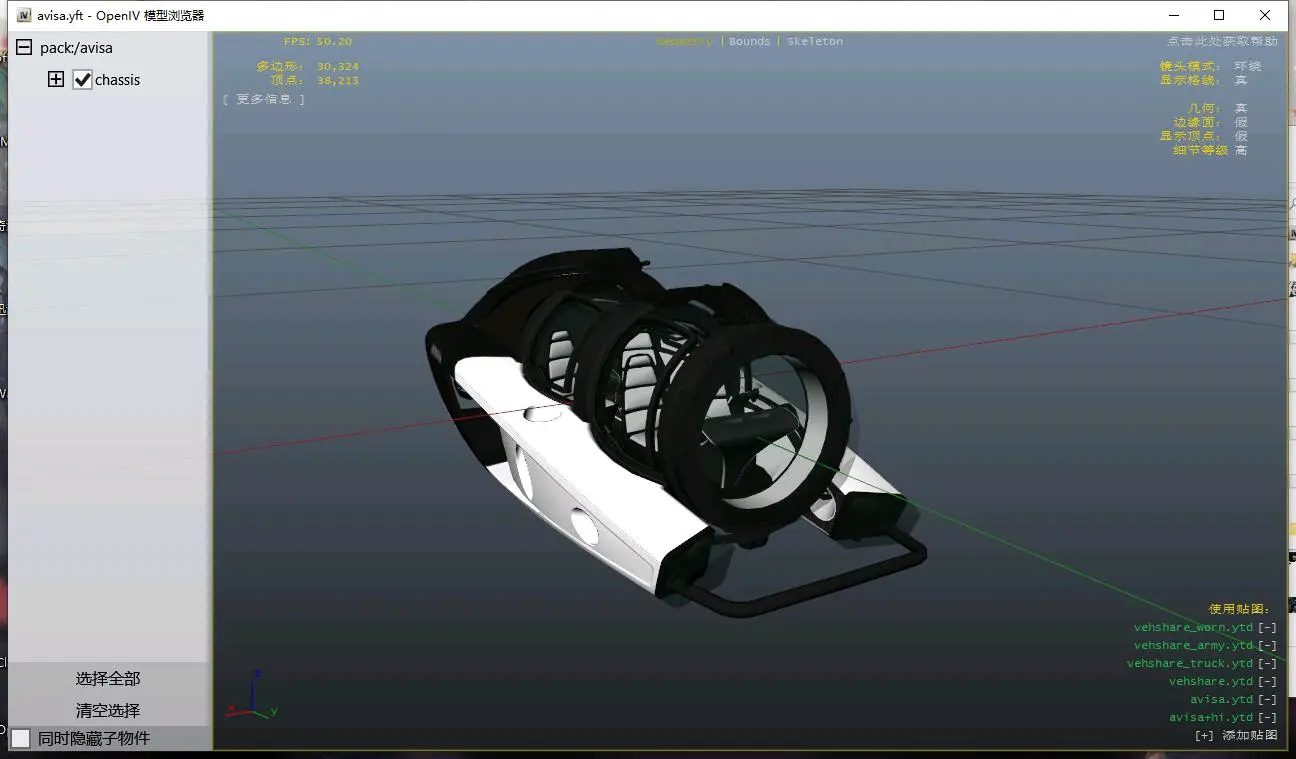The height and width of the screenshot is (759, 1296).
Task: Remove avisa+hi.ytd with its [-] button
Action: click(x=1267, y=718)
